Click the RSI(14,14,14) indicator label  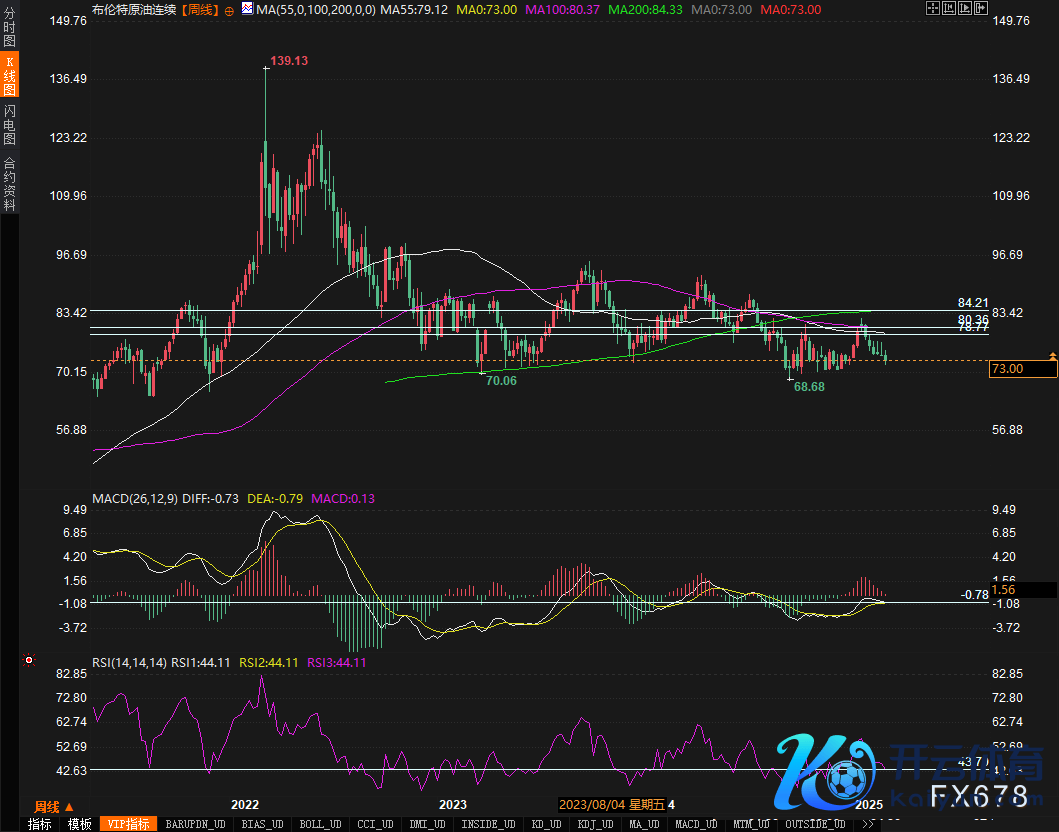coord(129,662)
